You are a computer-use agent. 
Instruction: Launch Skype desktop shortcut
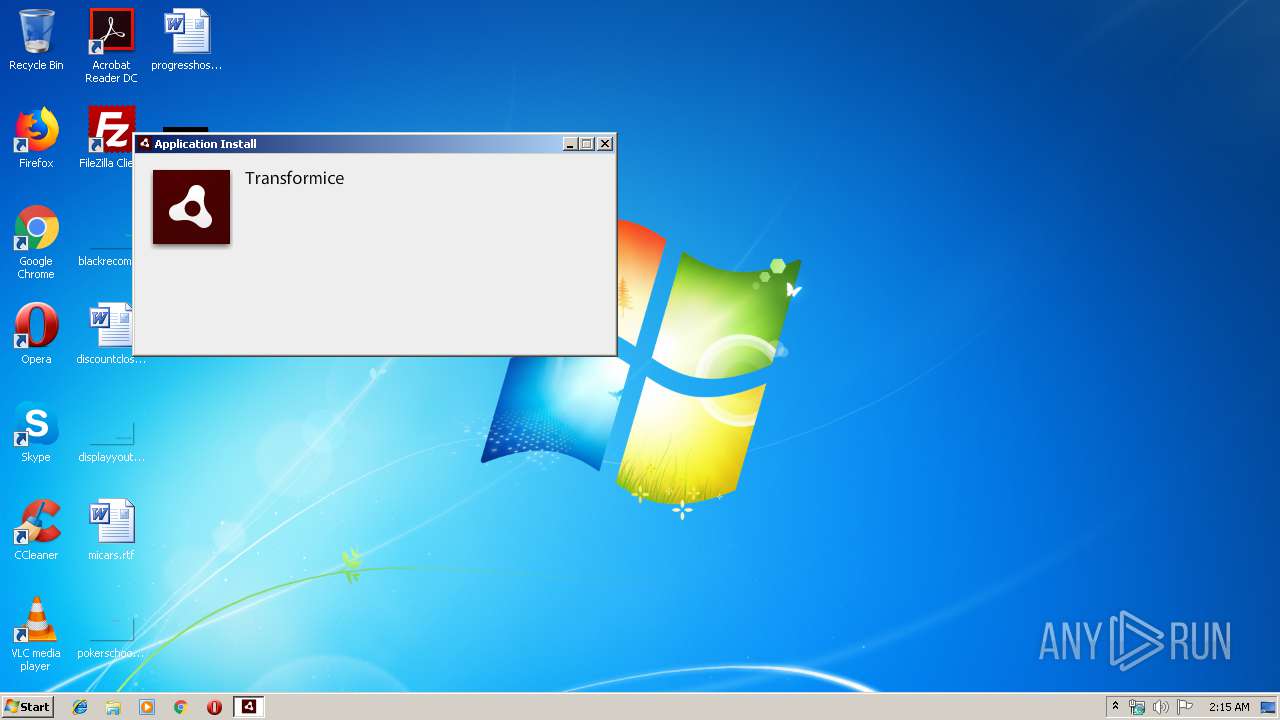pos(36,432)
